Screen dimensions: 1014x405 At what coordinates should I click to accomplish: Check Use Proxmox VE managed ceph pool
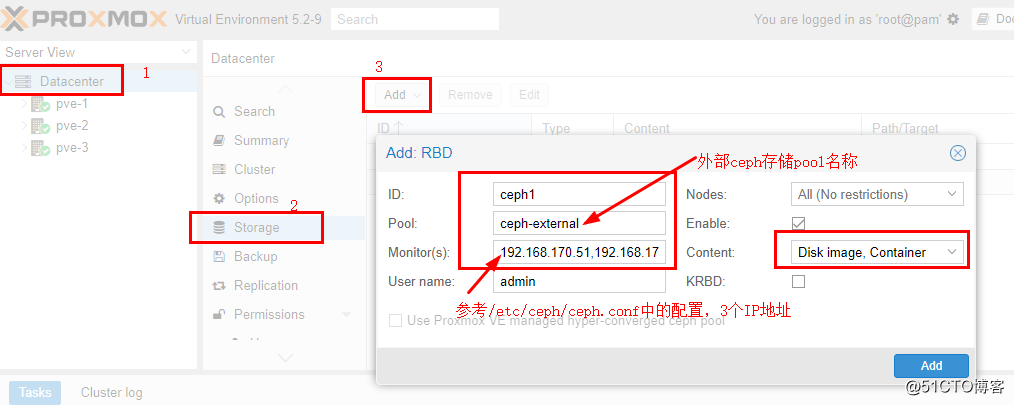(x=395, y=320)
